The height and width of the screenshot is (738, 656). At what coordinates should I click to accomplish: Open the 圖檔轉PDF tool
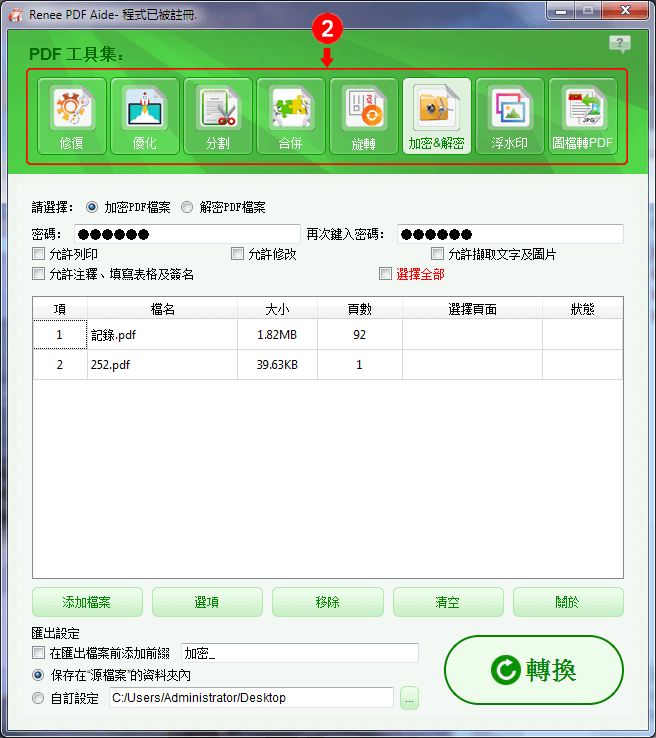583,116
